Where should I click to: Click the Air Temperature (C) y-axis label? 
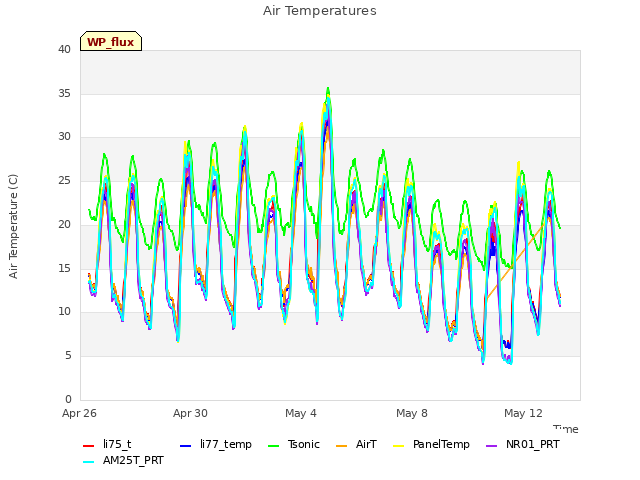tap(13, 226)
